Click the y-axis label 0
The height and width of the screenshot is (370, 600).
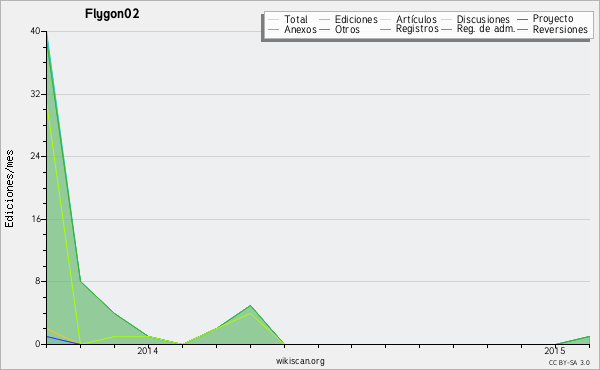point(38,344)
